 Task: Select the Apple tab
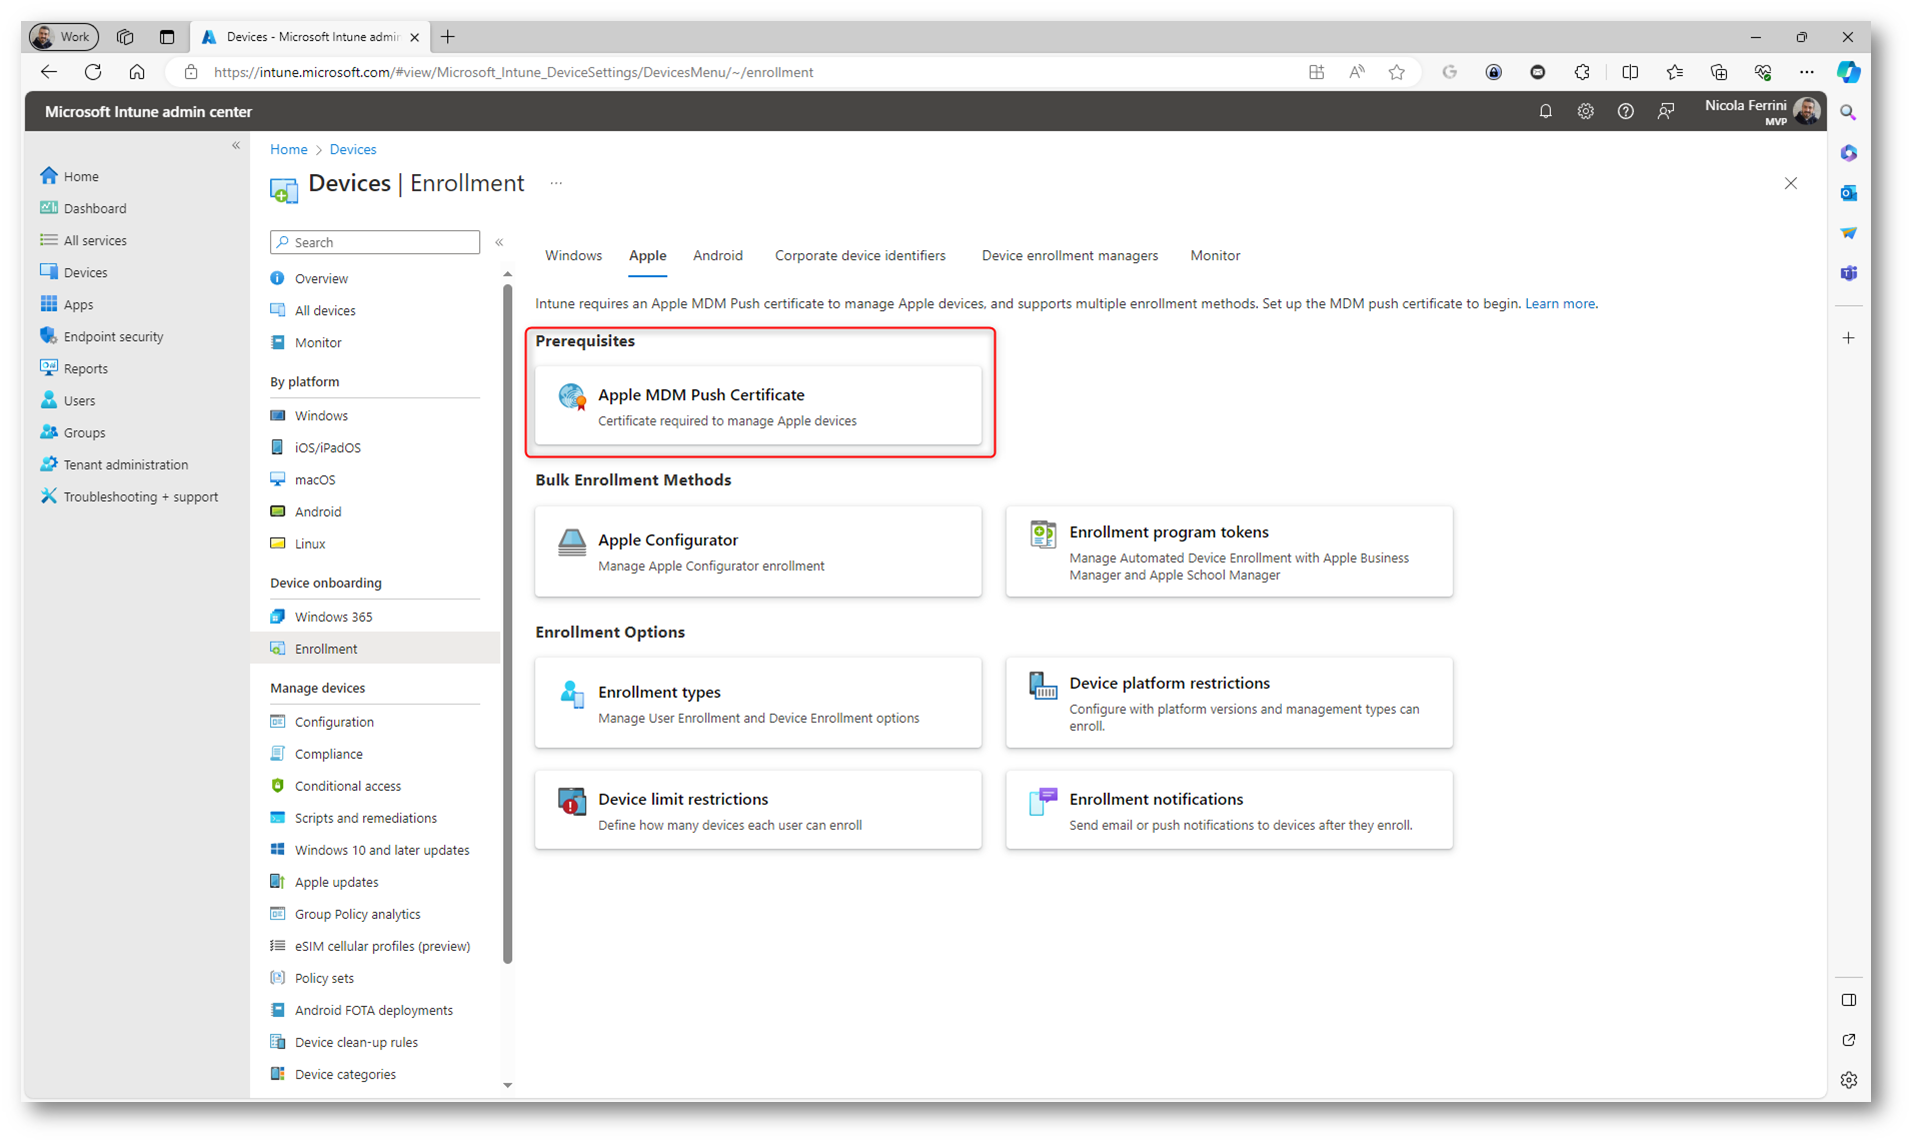point(647,255)
